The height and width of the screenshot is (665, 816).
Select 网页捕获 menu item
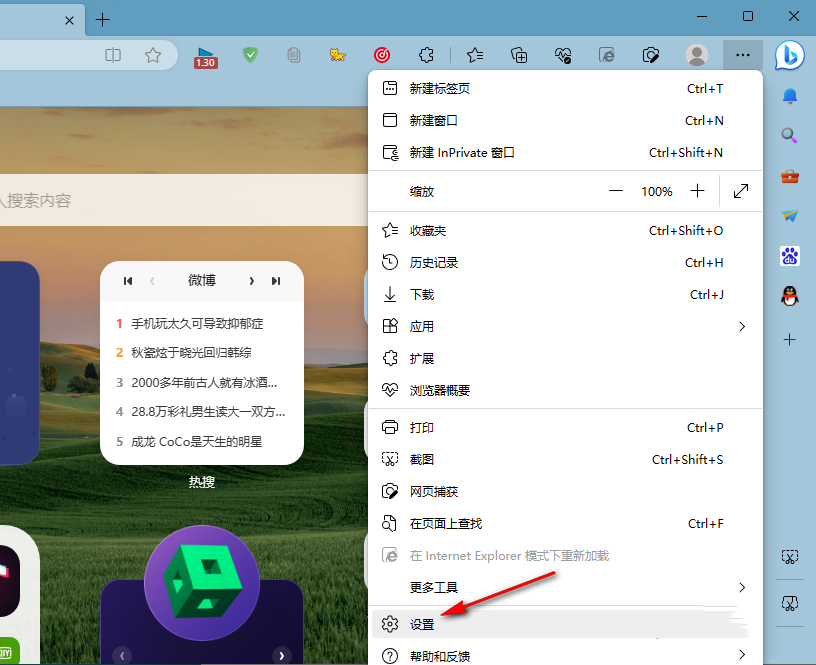coord(565,492)
